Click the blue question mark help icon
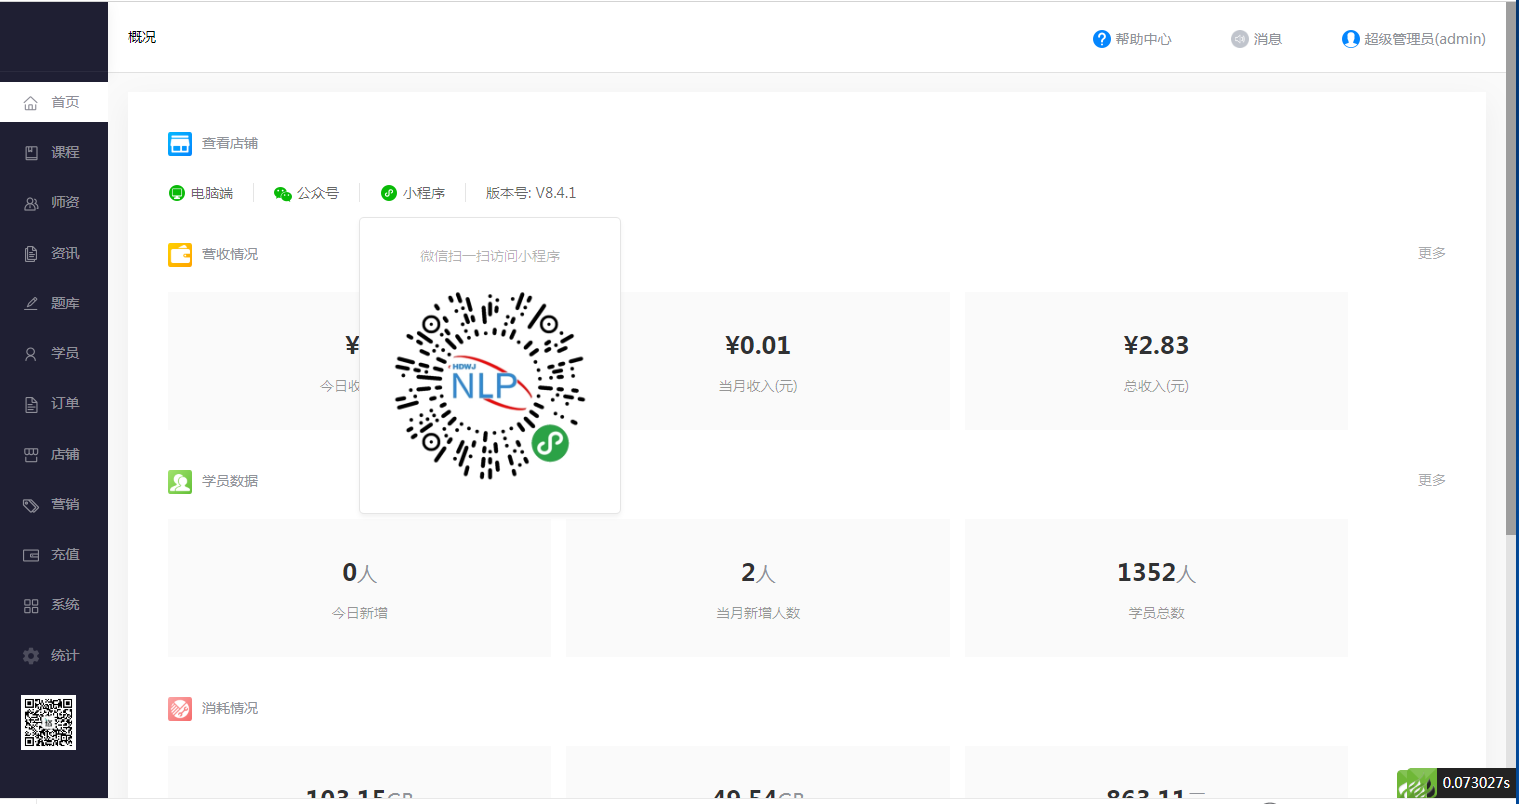The image size is (1519, 804). (1102, 39)
